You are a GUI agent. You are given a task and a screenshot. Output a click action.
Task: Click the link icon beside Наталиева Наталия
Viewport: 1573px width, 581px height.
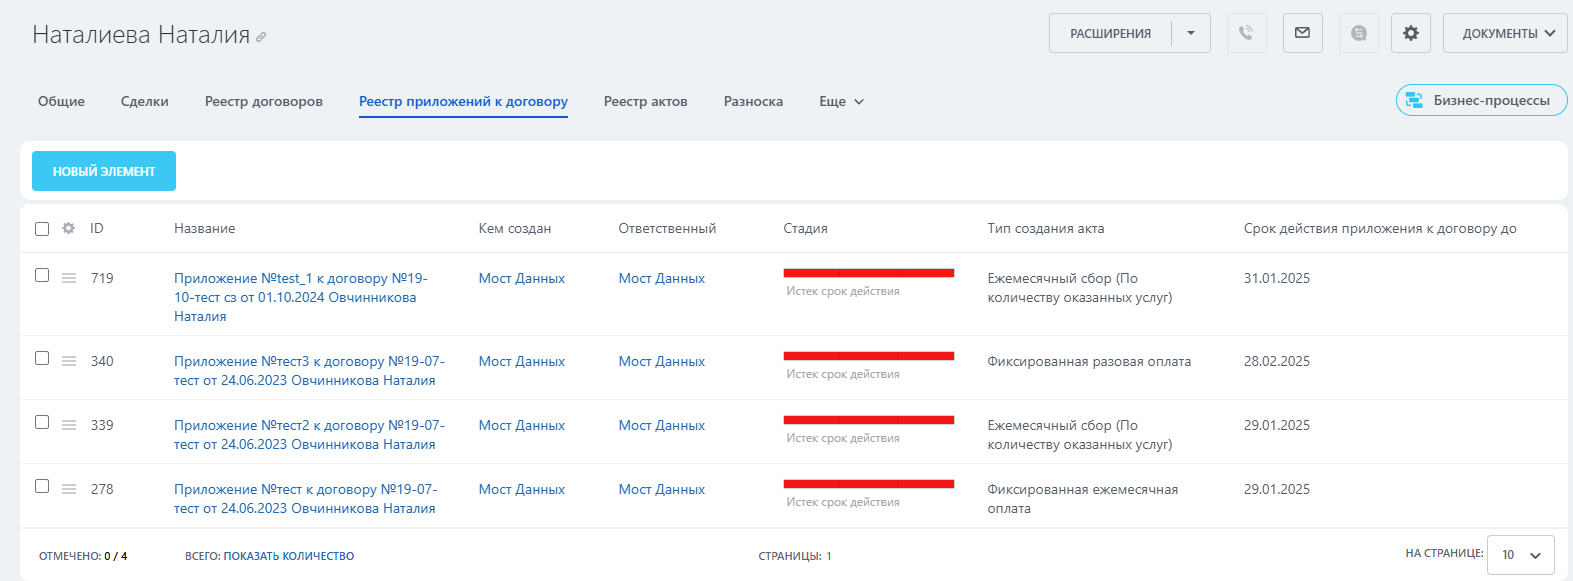point(261,37)
